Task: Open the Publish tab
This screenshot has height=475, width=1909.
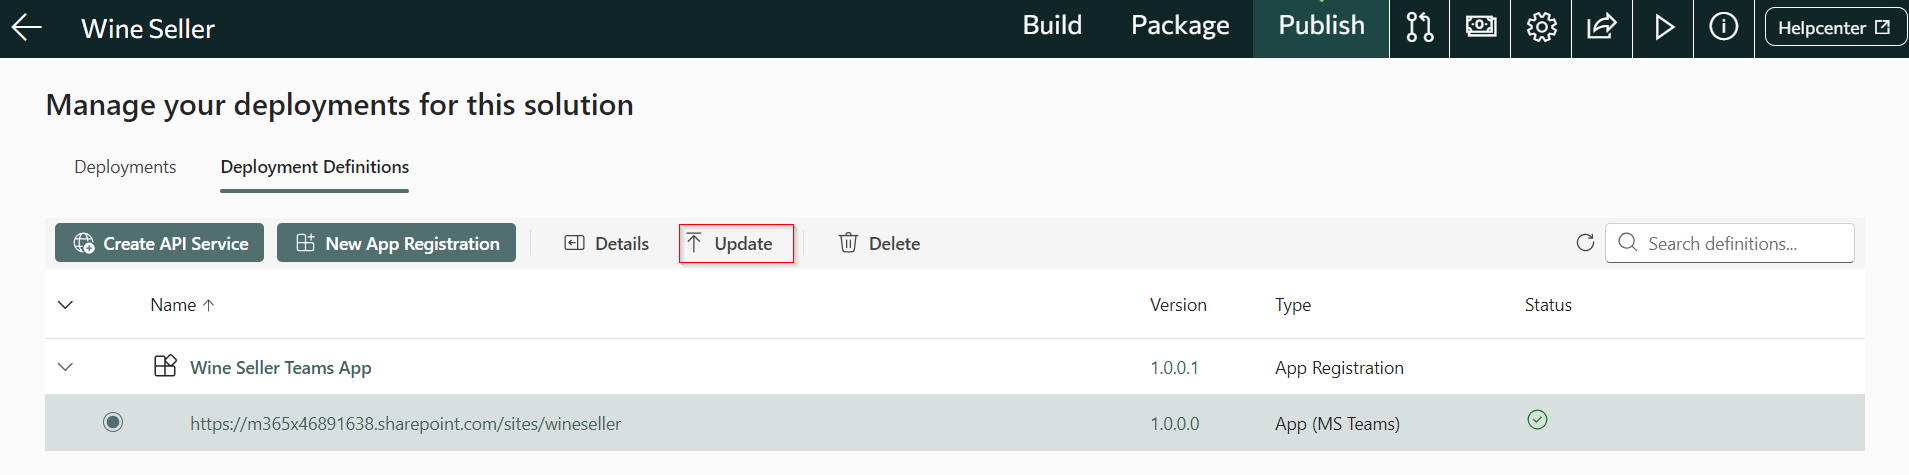Action: pos(1321,28)
